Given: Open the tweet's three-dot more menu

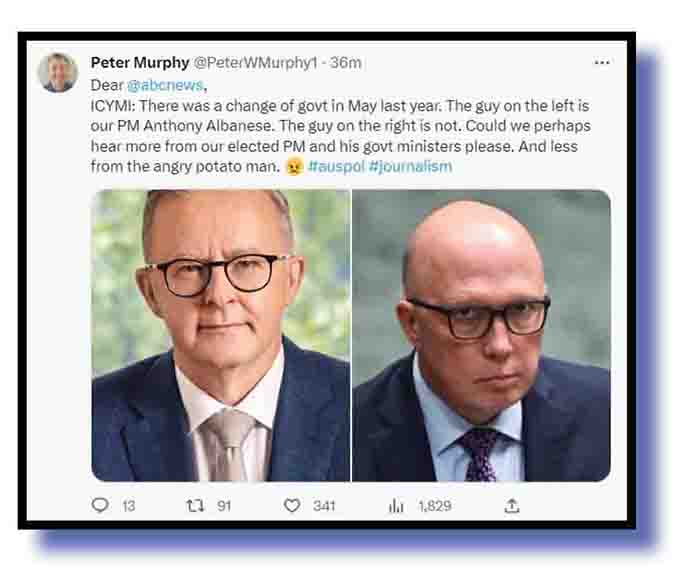Looking at the screenshot, I should tap(602, 63).
